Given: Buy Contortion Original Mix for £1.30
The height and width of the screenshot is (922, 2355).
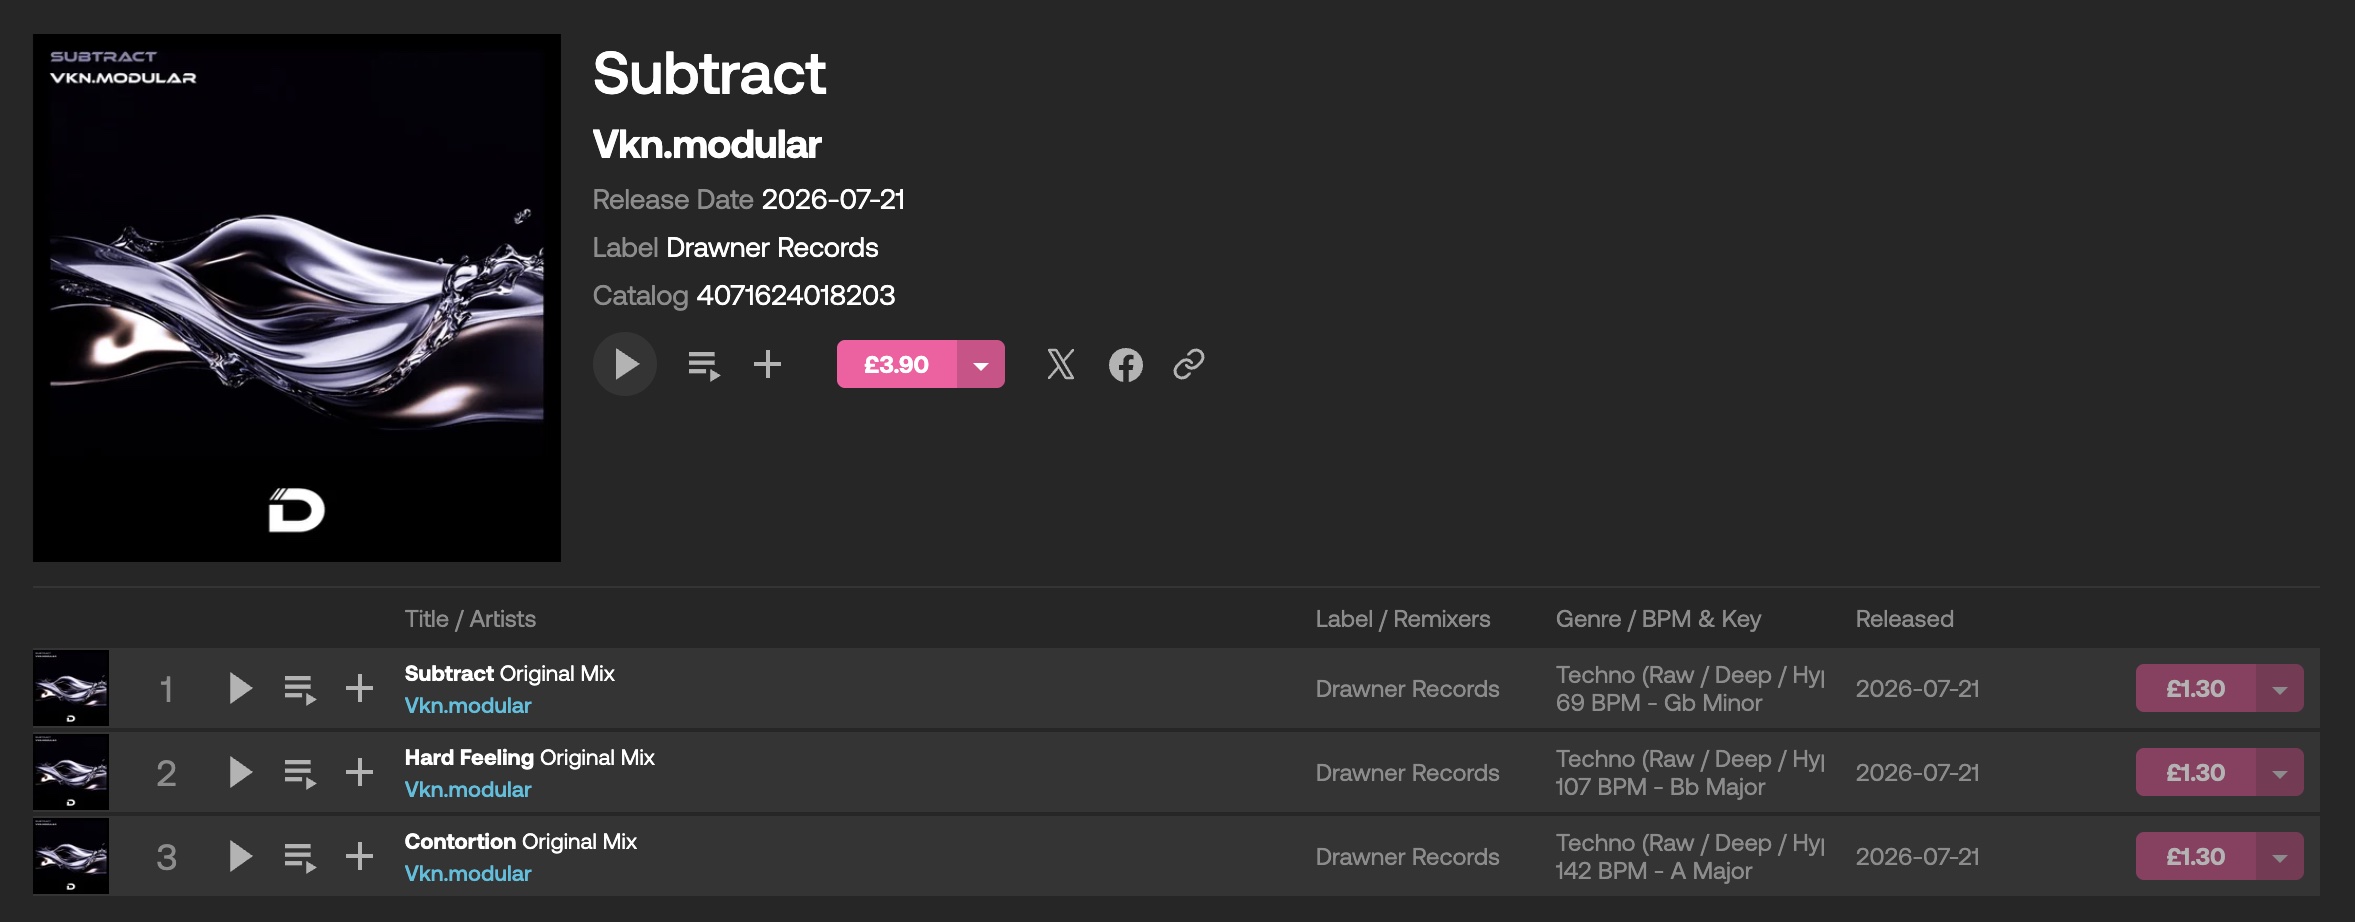Looking at the screenshot, I should (x=2196, y=856).
